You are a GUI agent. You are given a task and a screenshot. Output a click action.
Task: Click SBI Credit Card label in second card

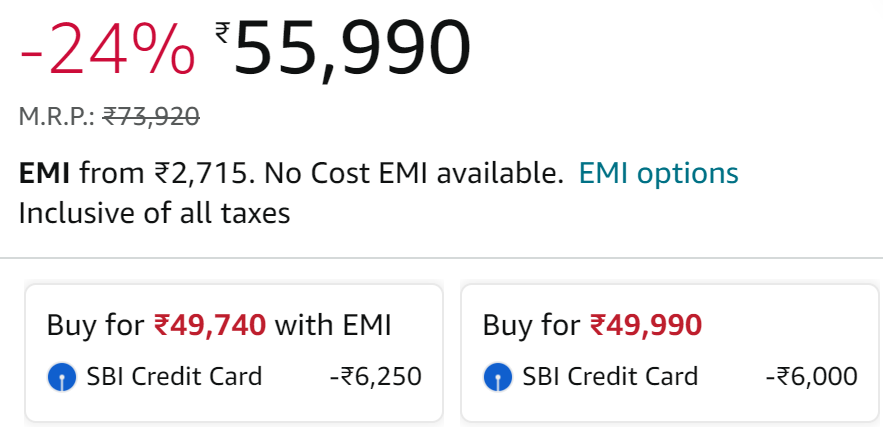(610, 377)
